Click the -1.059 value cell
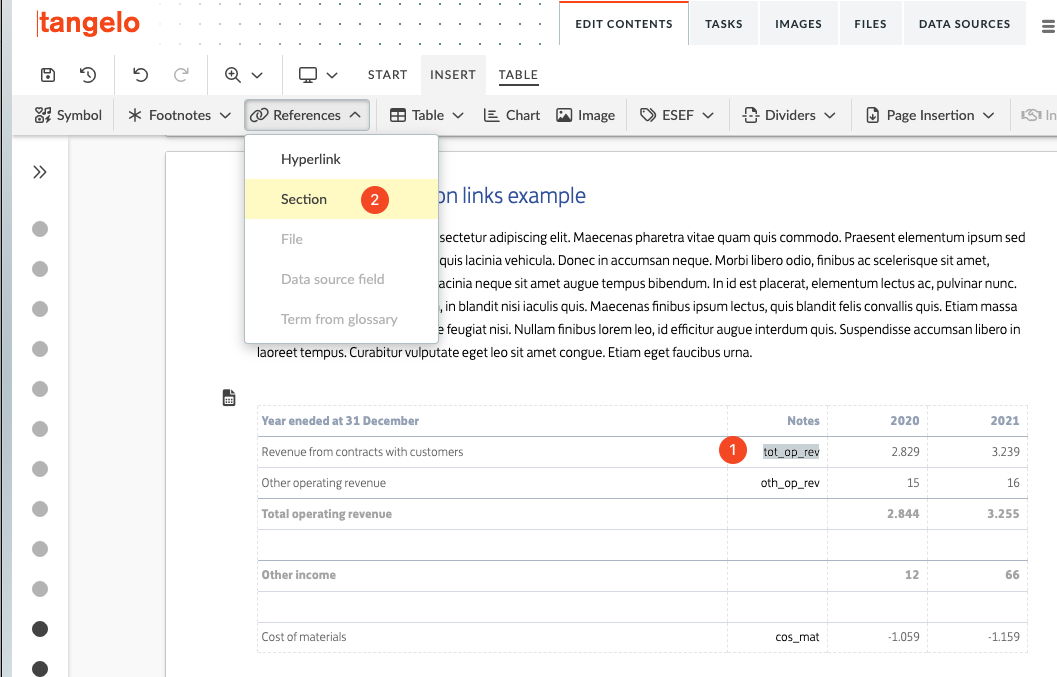The height and width of the screenshot is (677, 1057). click(x=877, y=637)
